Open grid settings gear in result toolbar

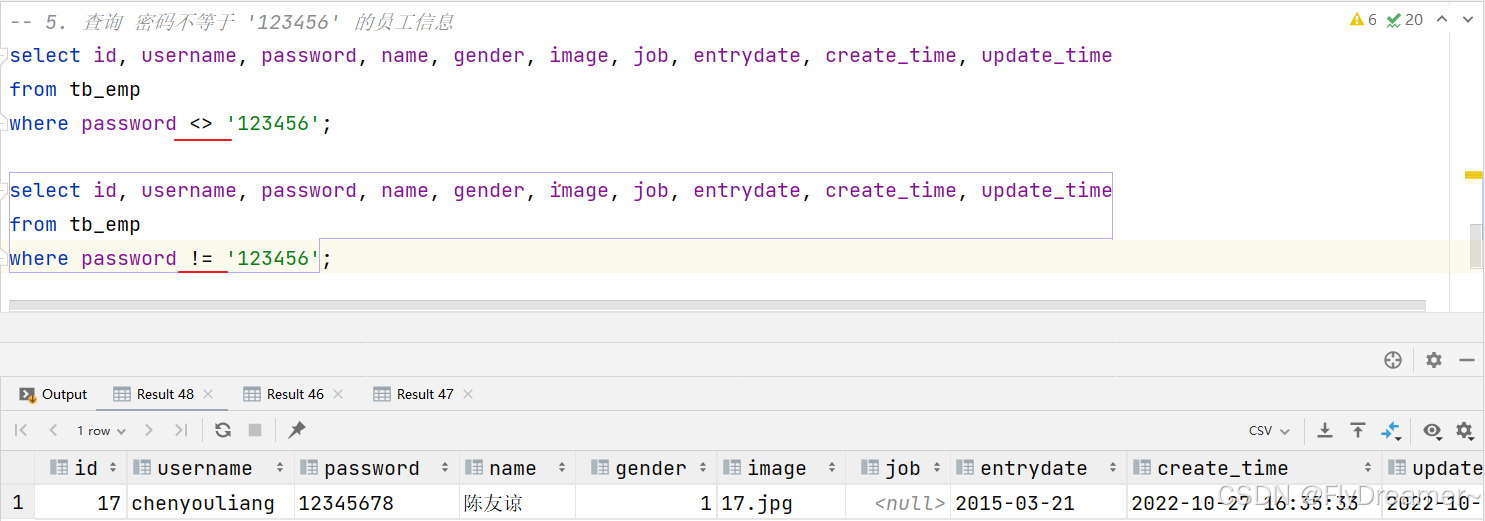point(1465,430)
